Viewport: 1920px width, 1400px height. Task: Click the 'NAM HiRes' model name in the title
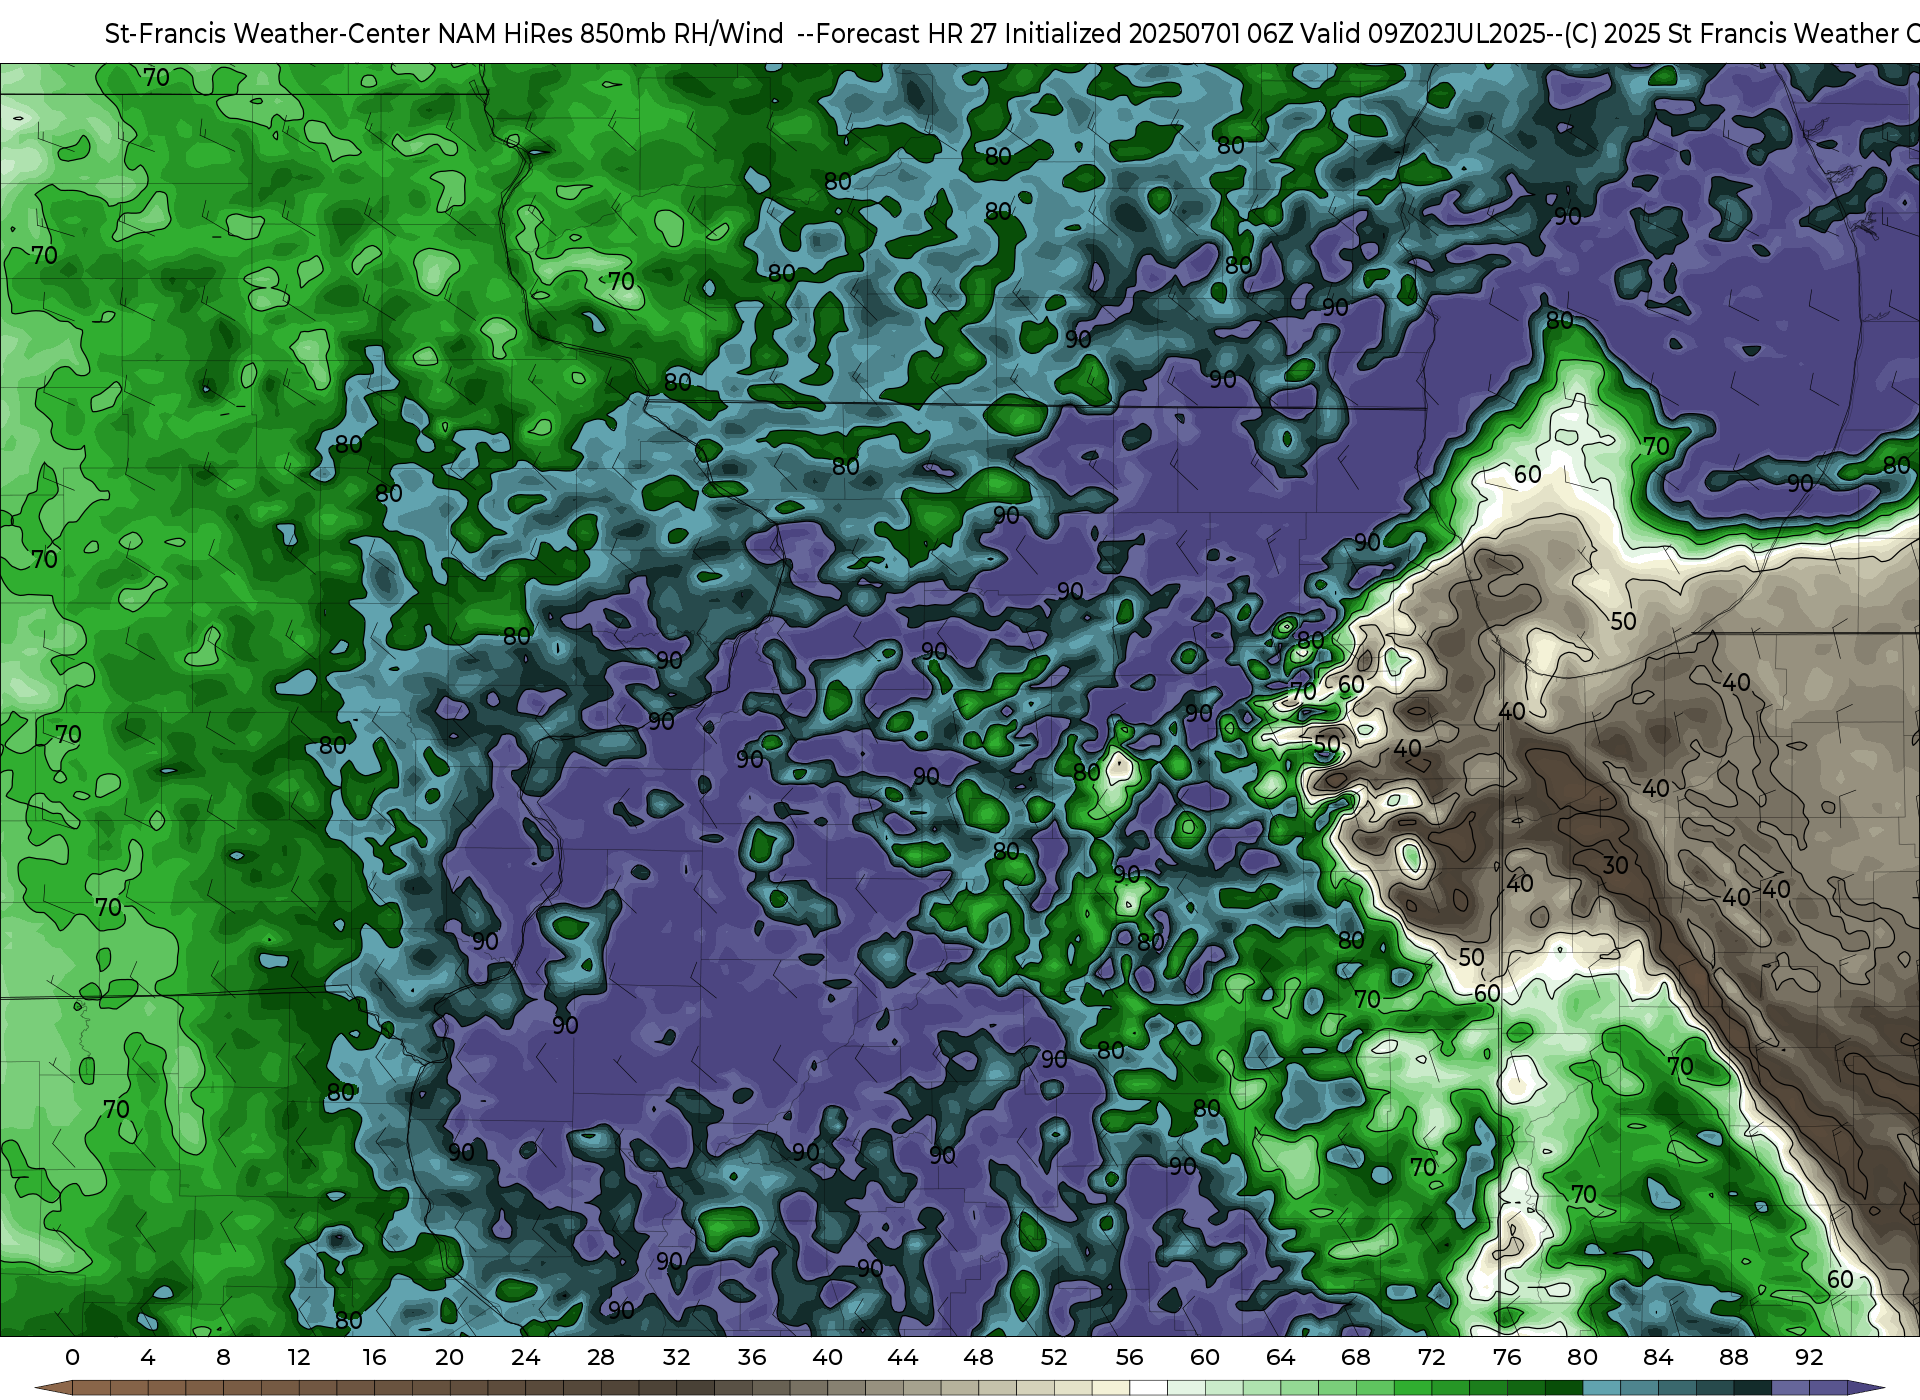pos(506,34)
